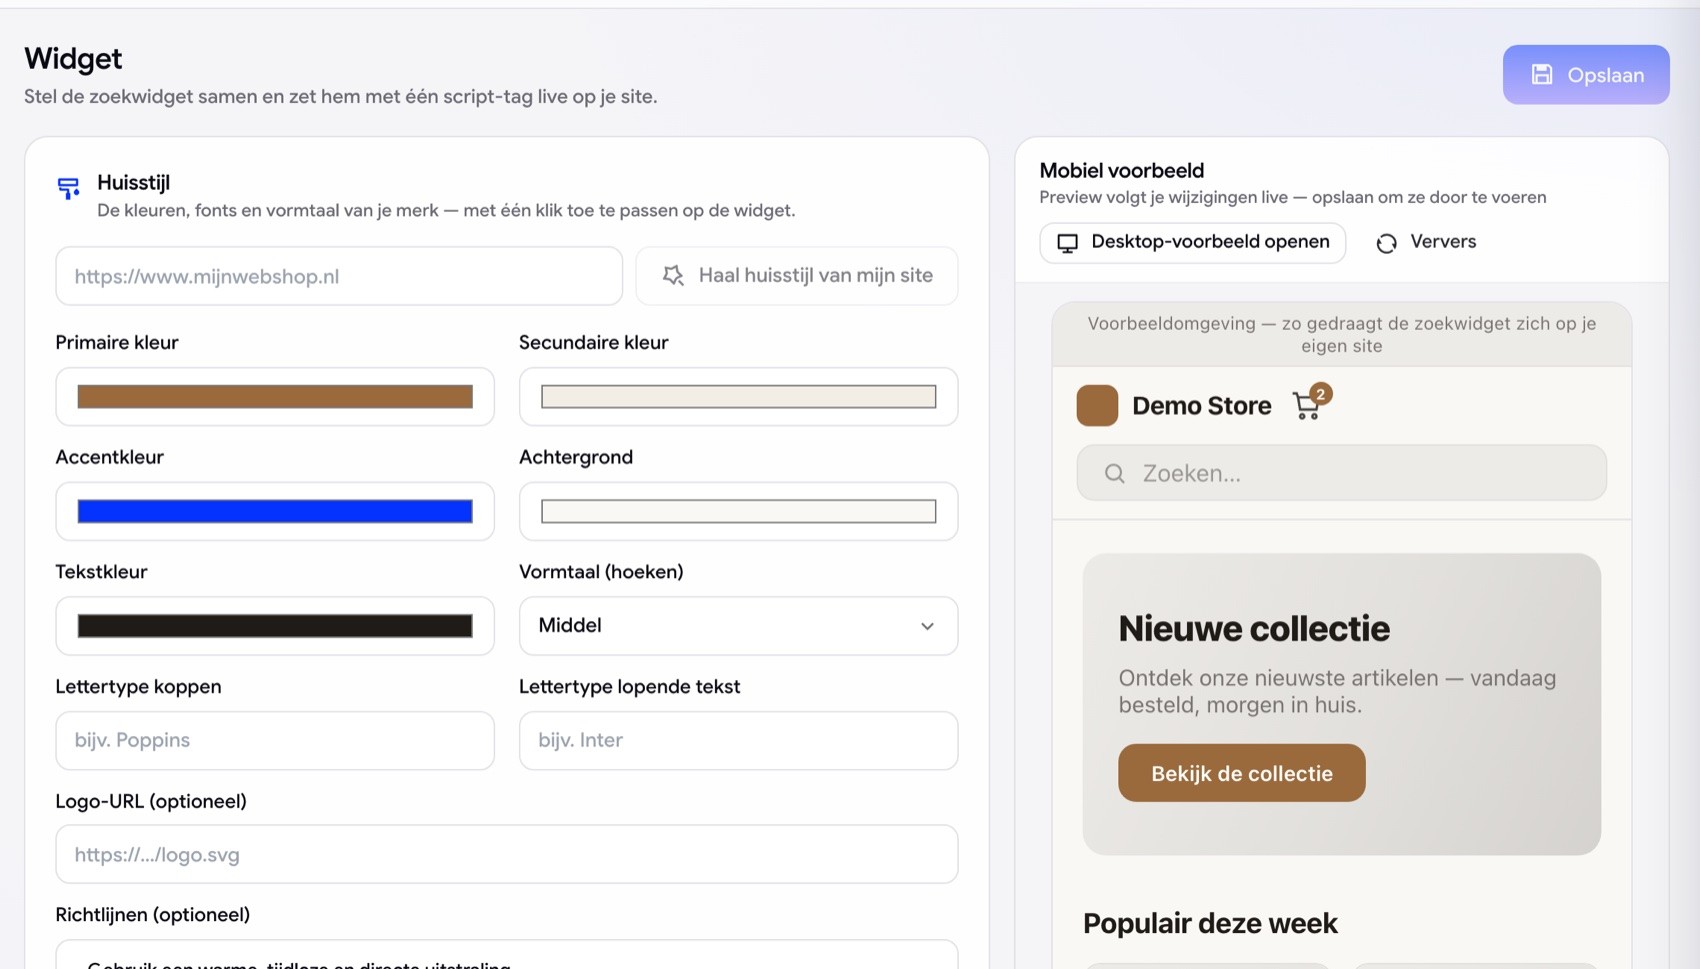Click the floppy disk icon on Opslaan
Image resolution: width=1700 pixels, height=969 pixels.
1542,75
